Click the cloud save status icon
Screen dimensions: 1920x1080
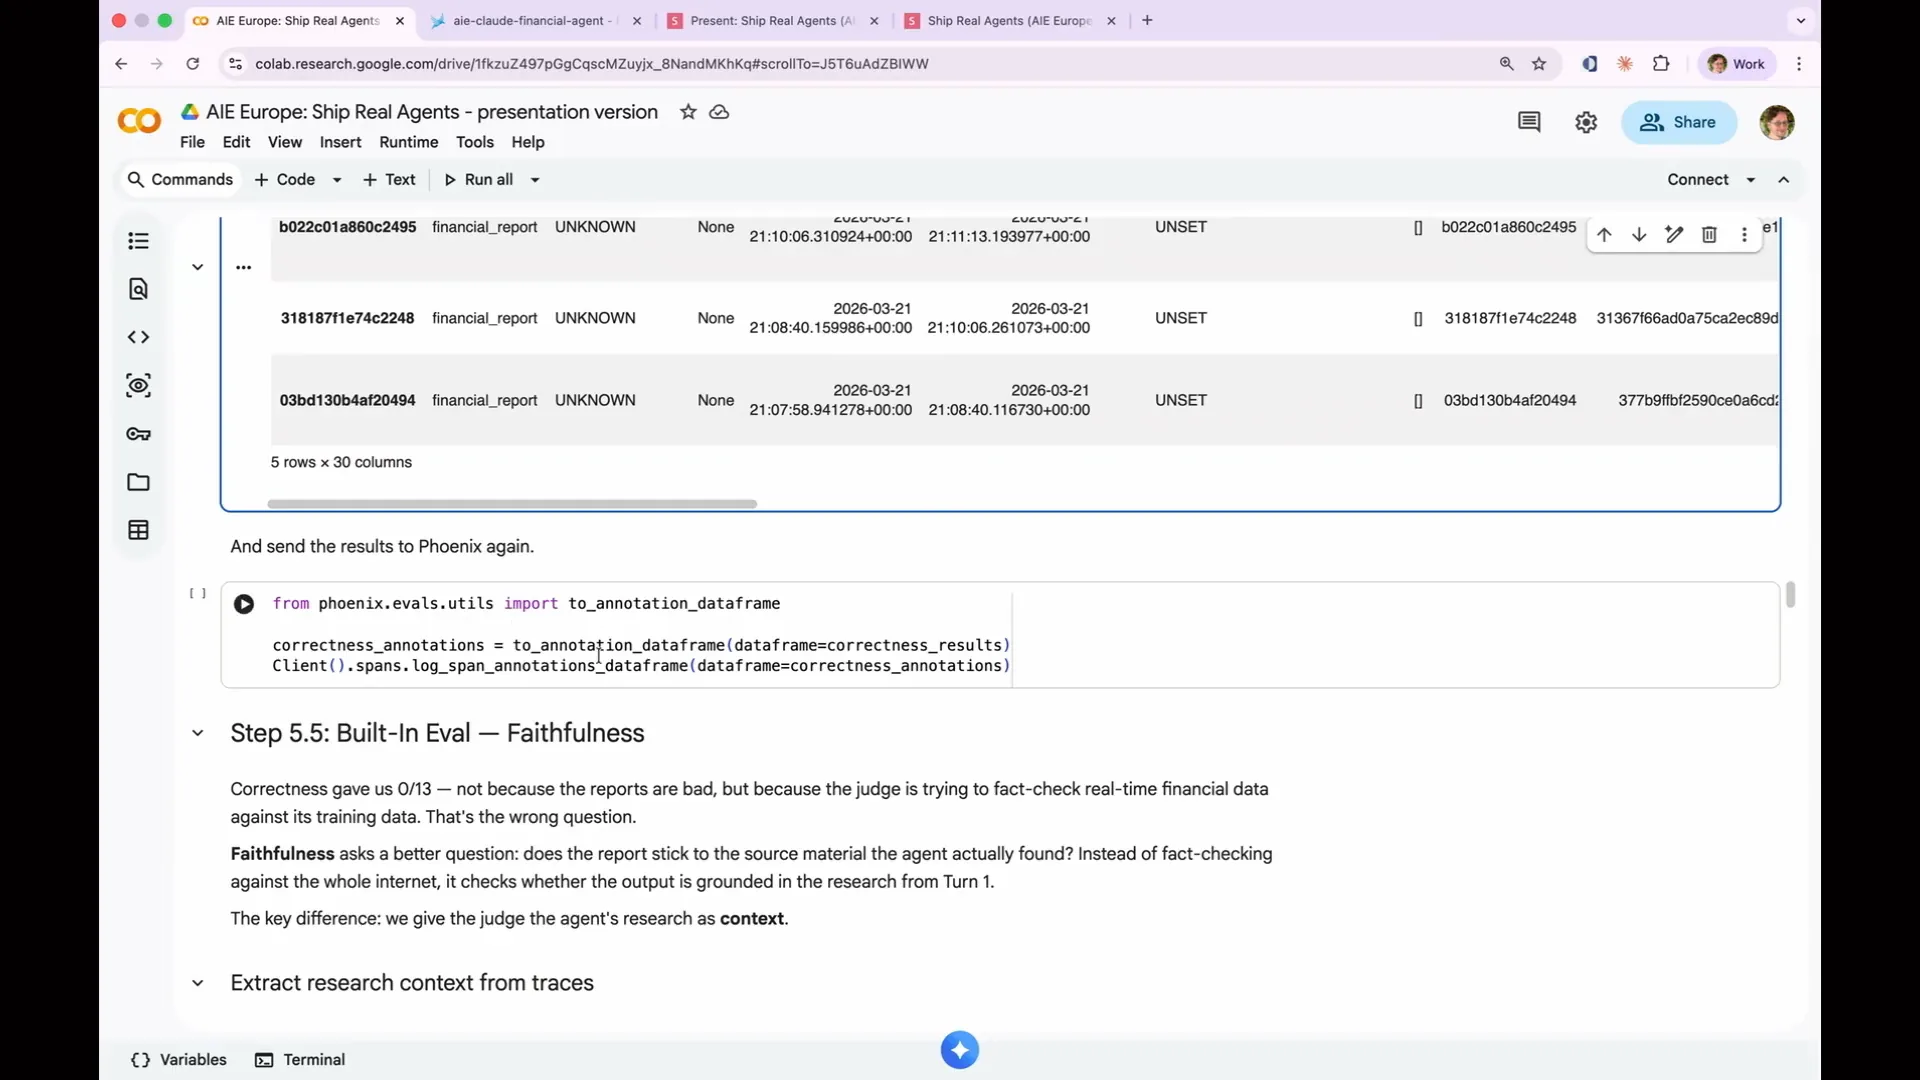[719, 112]
